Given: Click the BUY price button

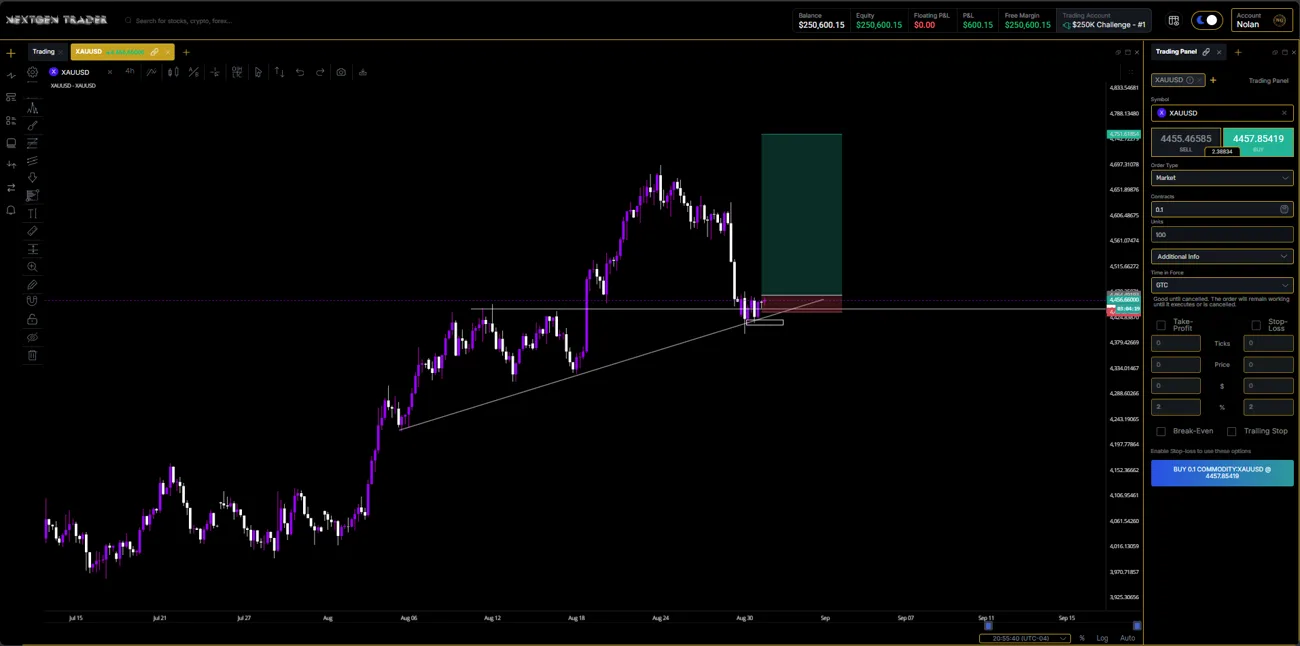Looking at the screenshot, I should coord(1258,142).
